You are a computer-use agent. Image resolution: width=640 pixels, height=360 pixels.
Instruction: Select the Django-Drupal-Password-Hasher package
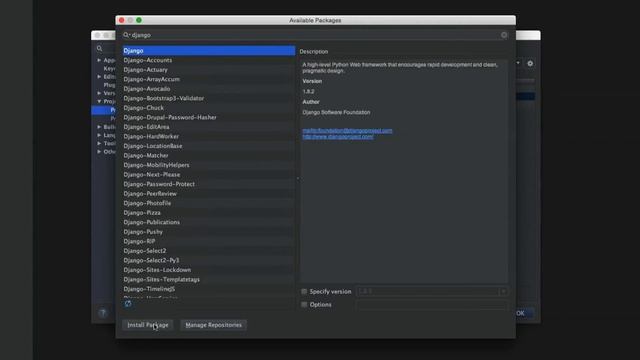pyautogui.click(x=209, y=117)
